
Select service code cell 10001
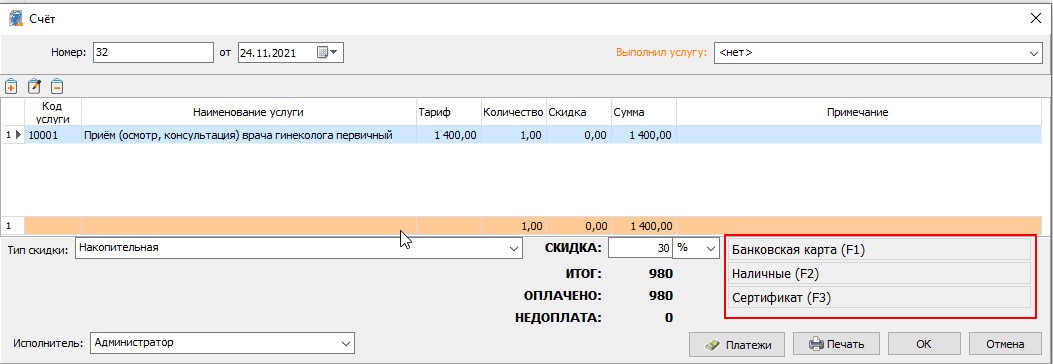coord(53,135)
